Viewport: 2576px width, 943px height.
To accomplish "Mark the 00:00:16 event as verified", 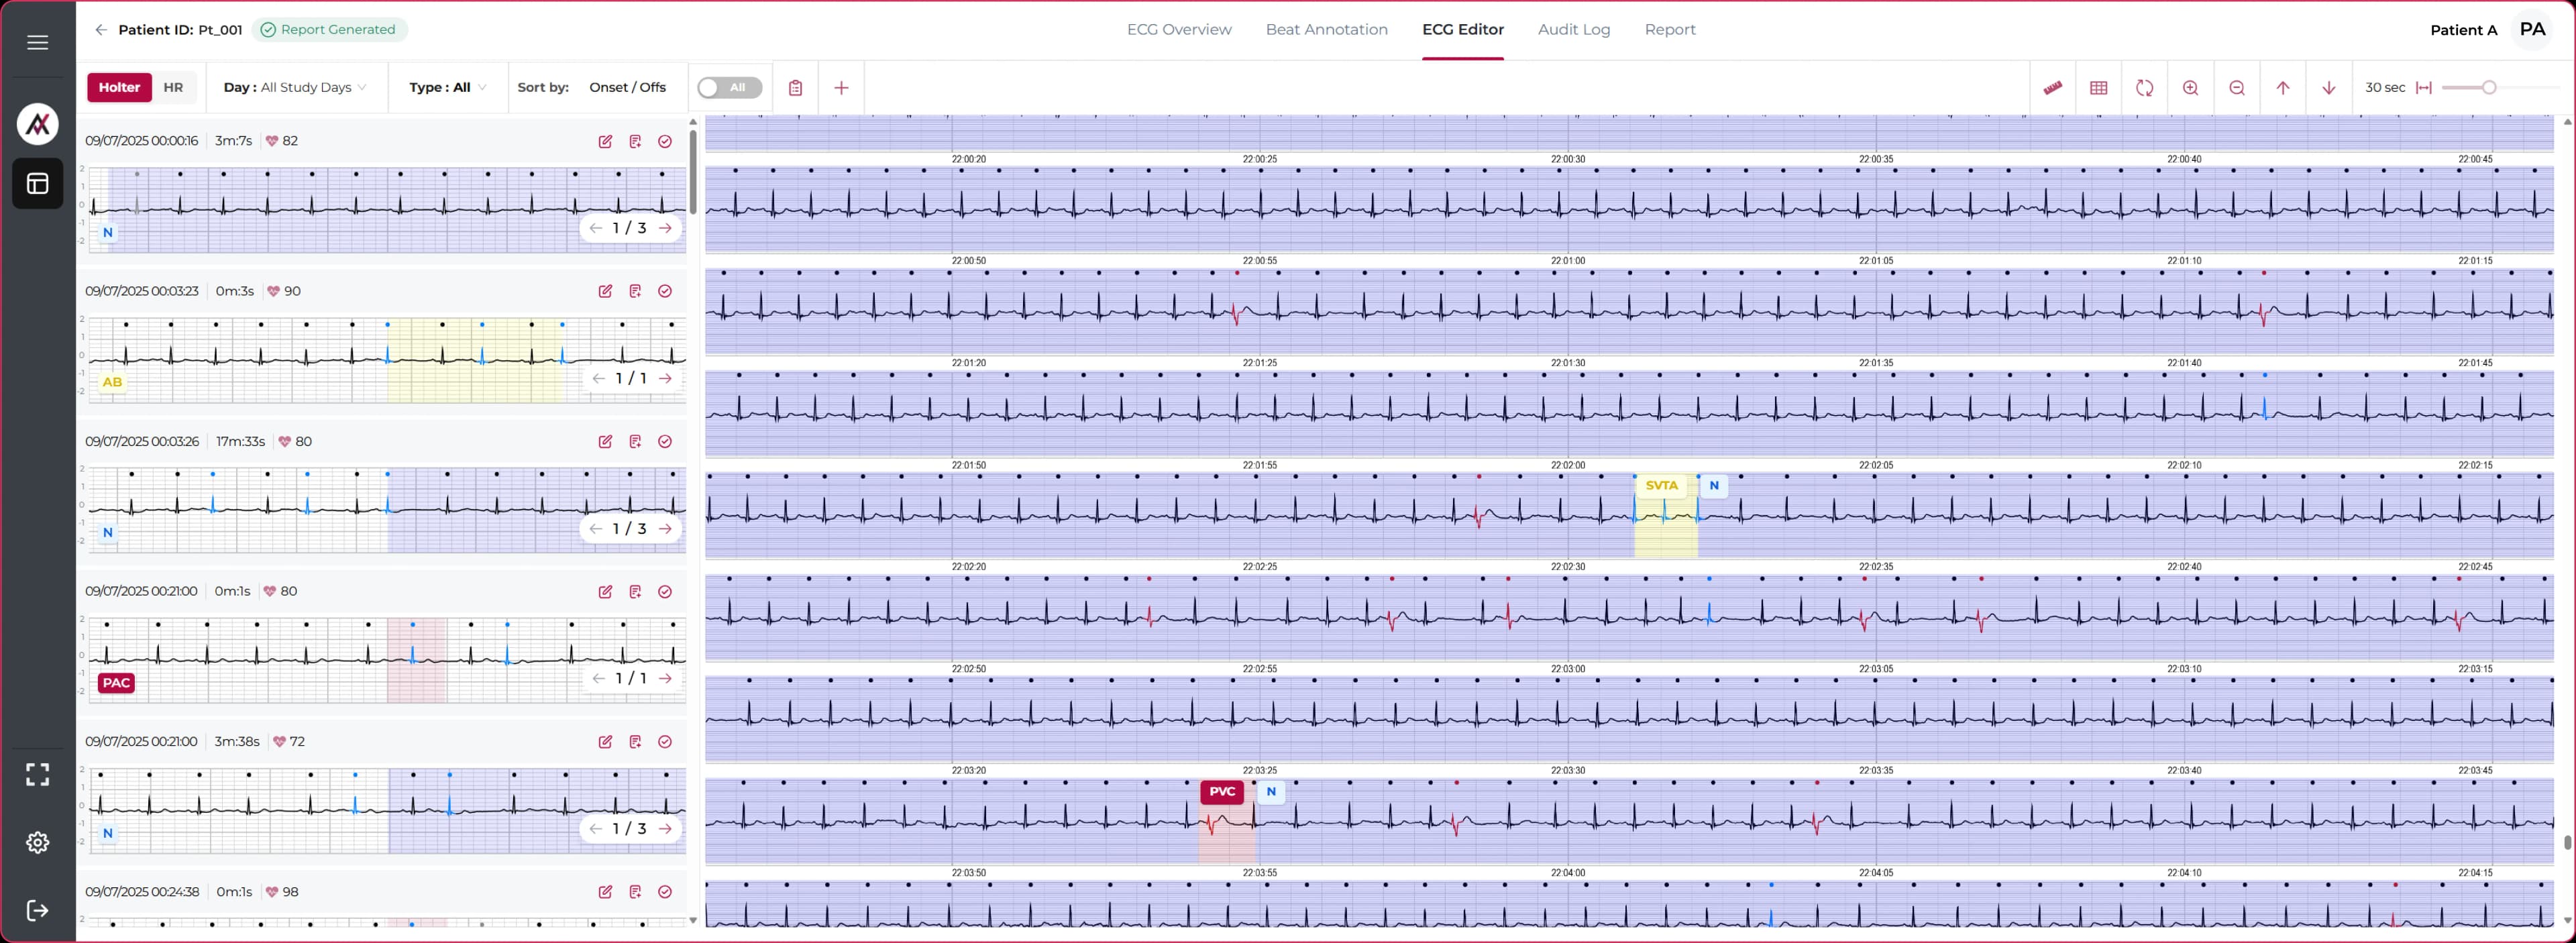I will pos(665,141).
